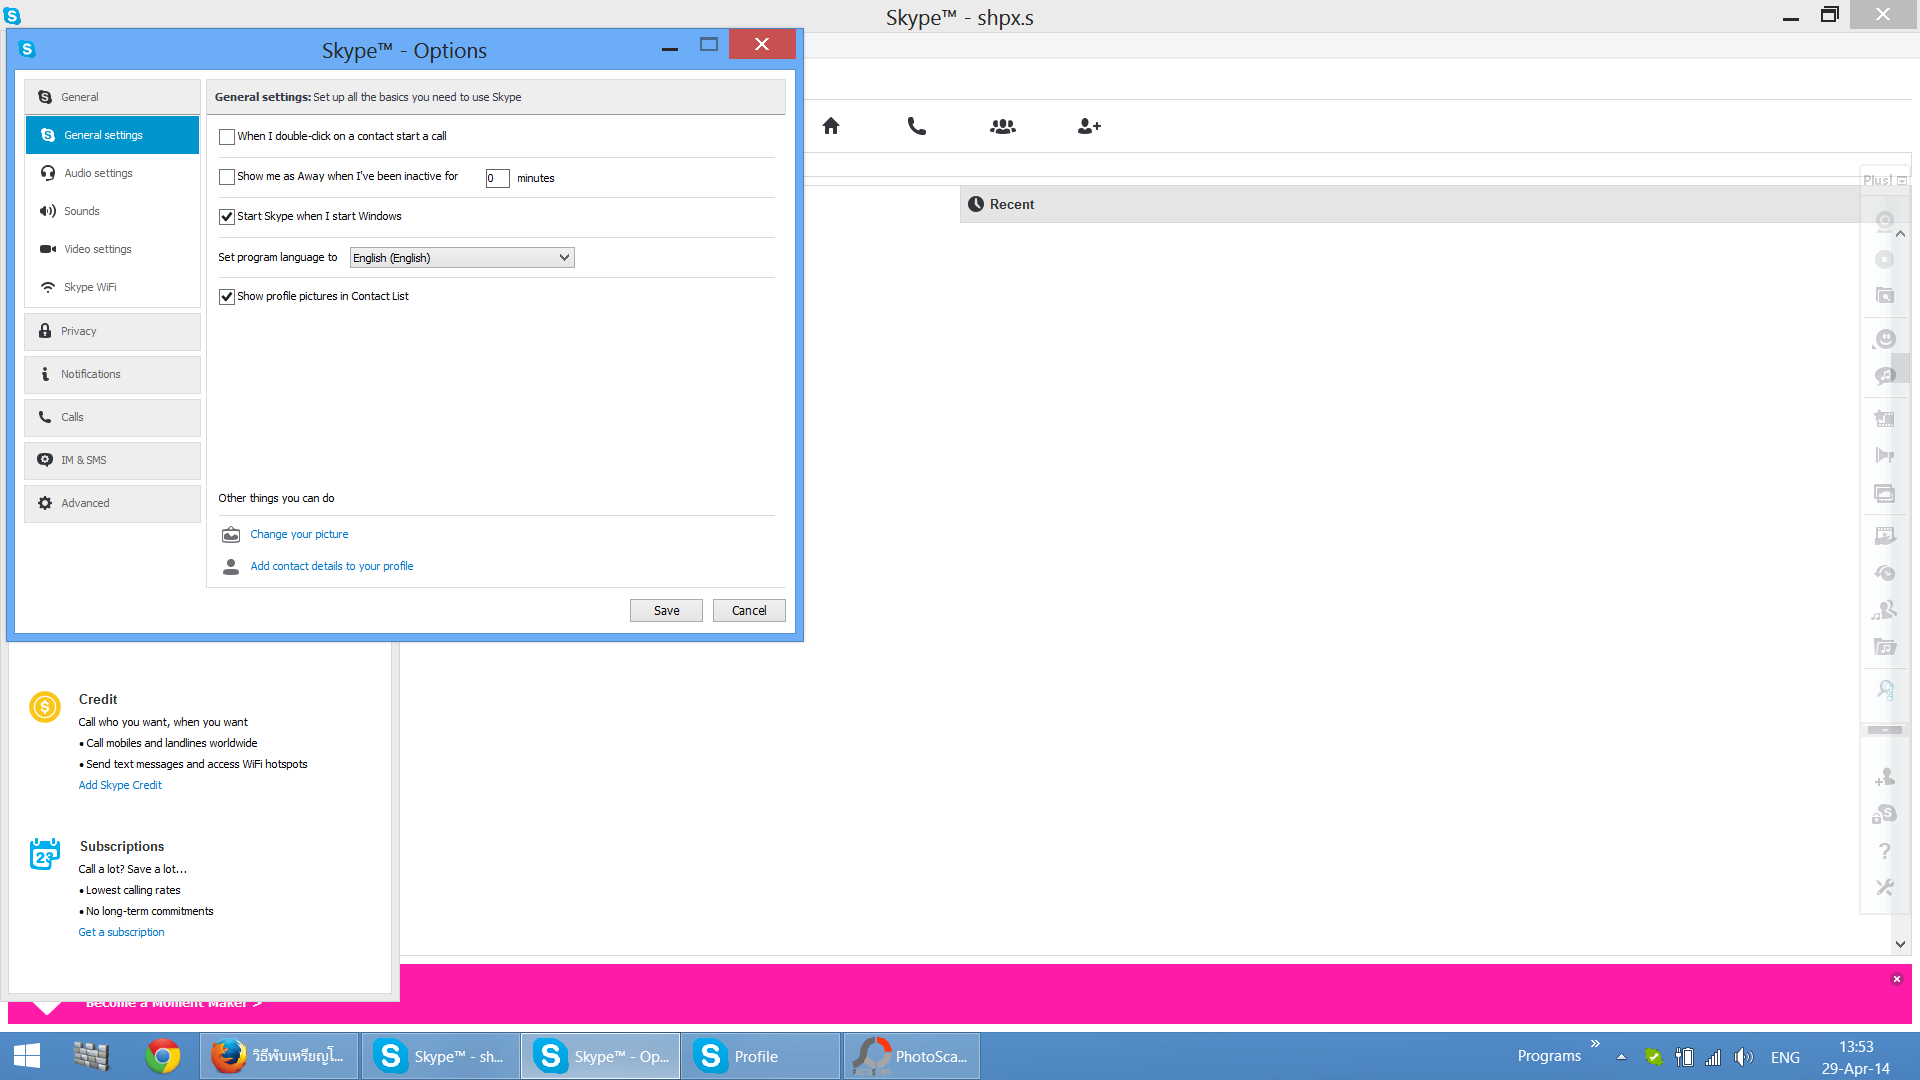Open the call phone dial icon
Screen dimensions: 1920x1080
tap(916, 126)
